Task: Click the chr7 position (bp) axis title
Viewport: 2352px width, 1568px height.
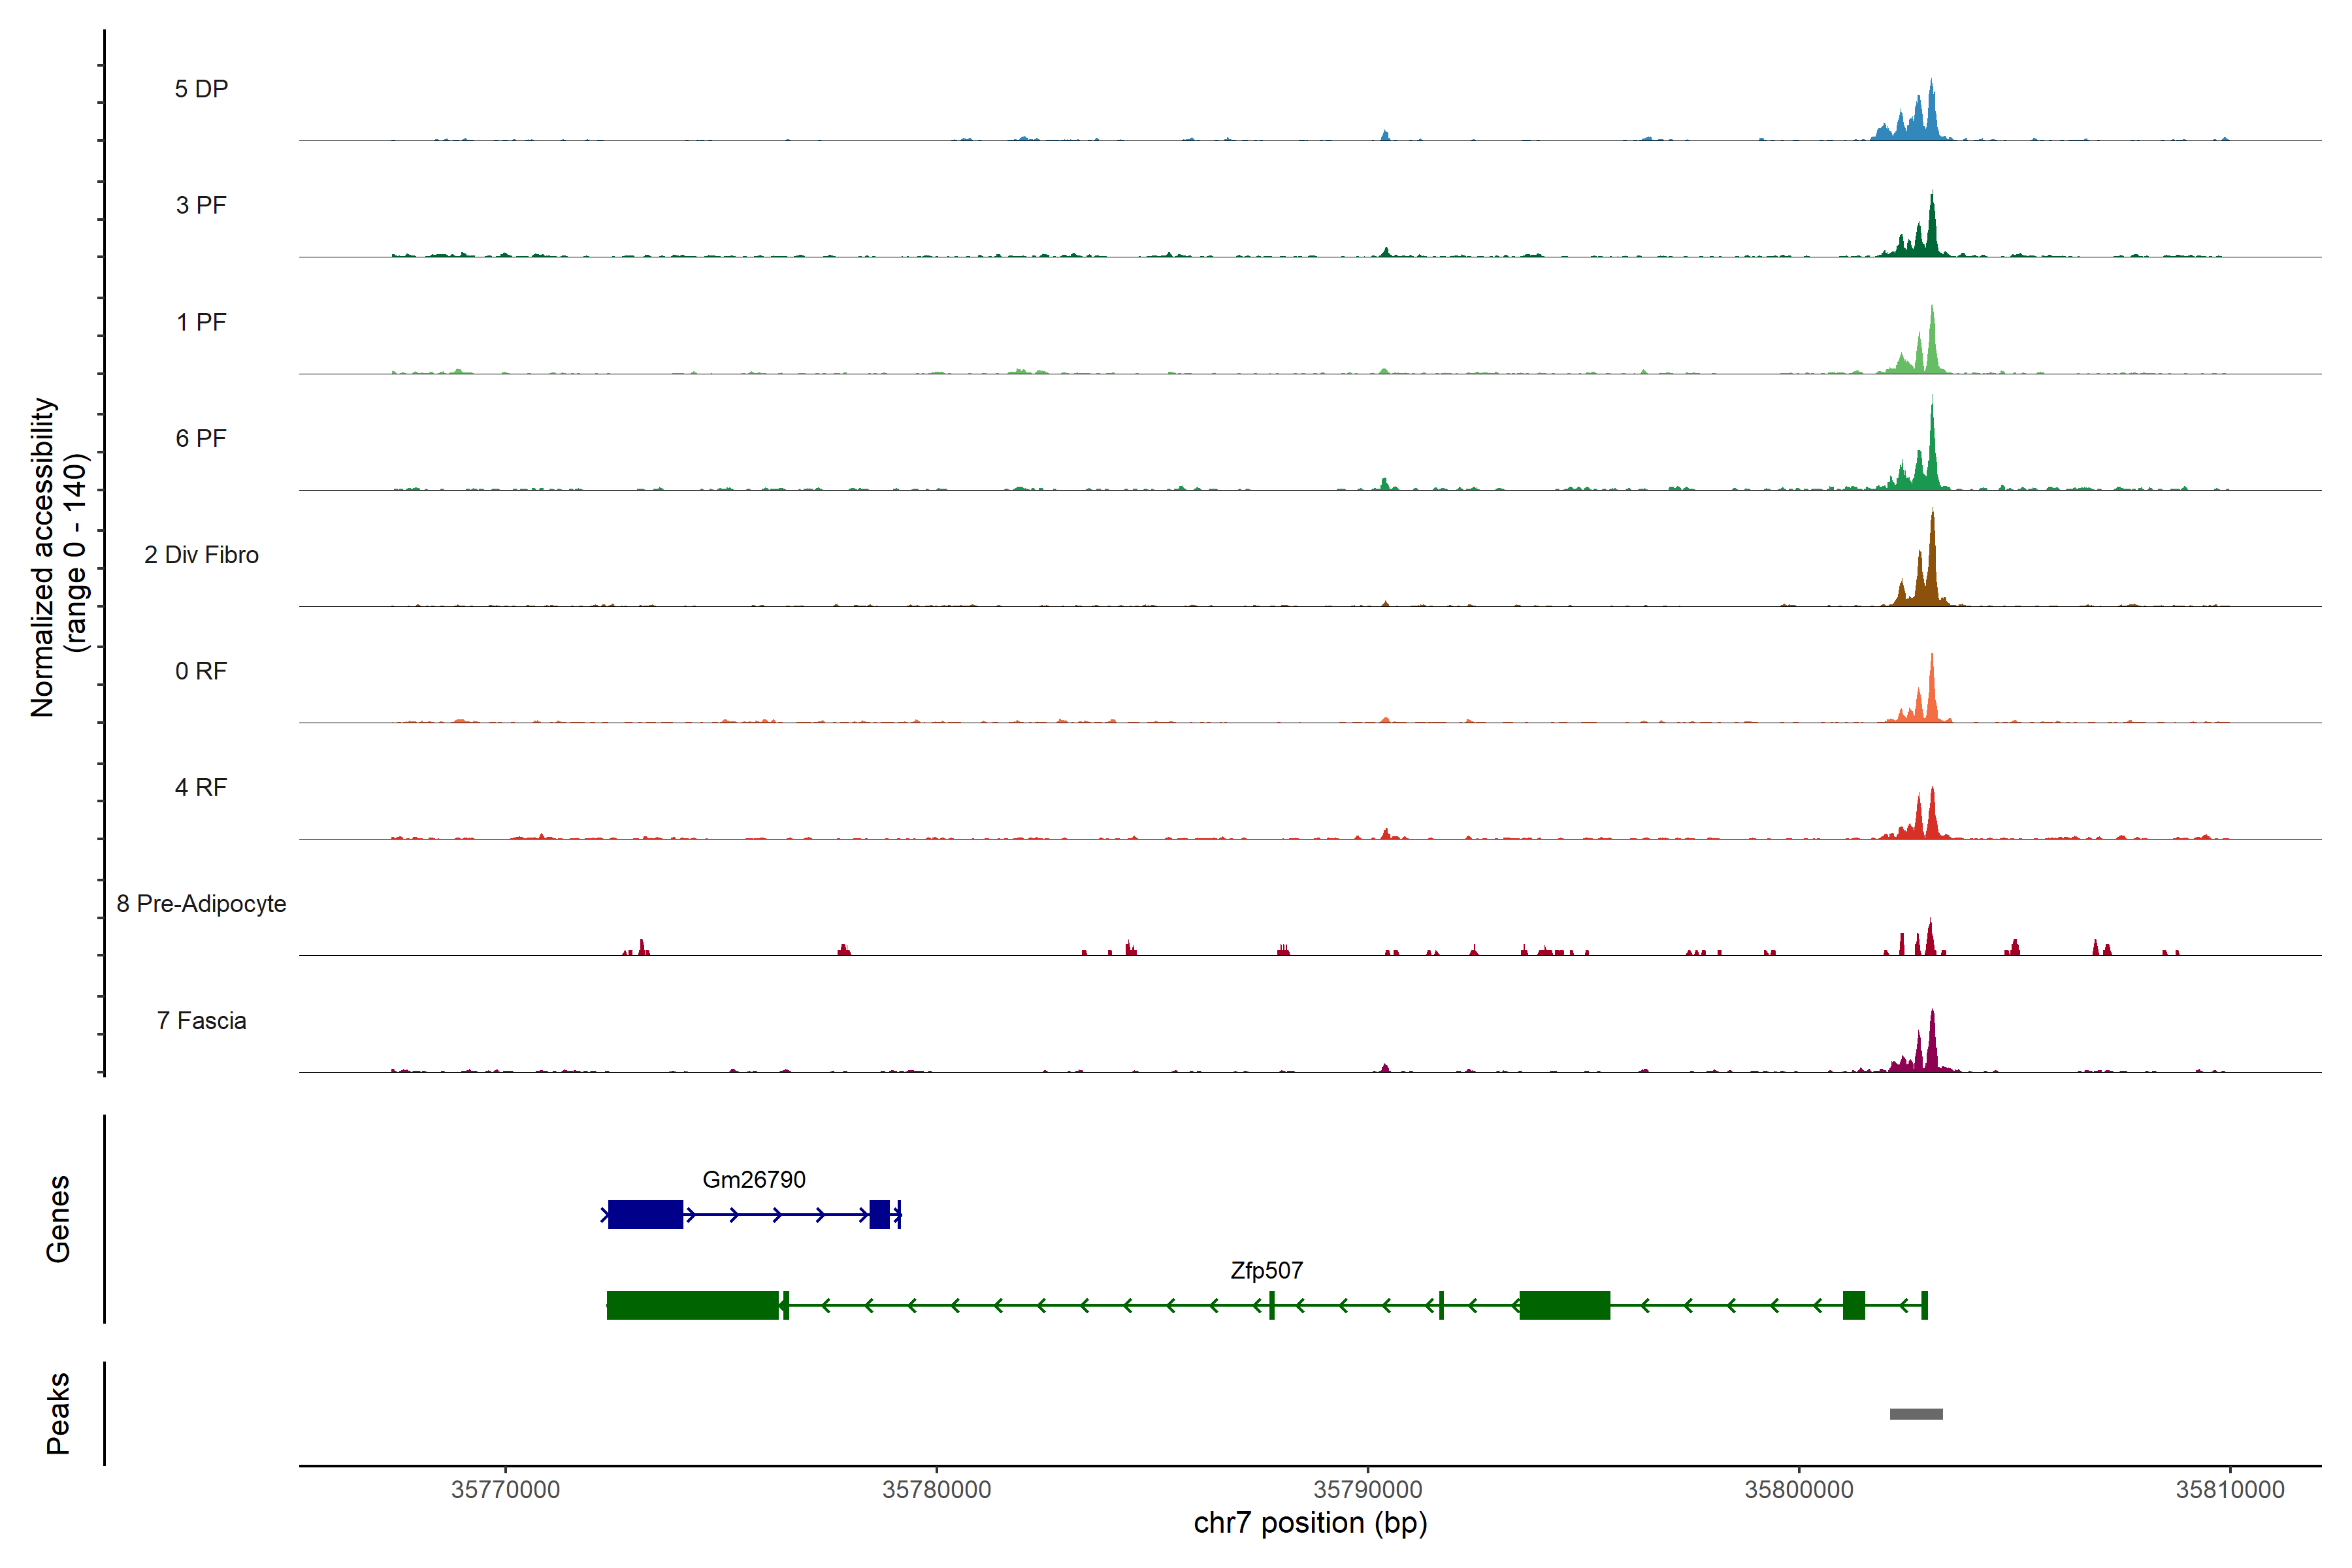Action: pyautogui.click(x=1310, y=1524)
